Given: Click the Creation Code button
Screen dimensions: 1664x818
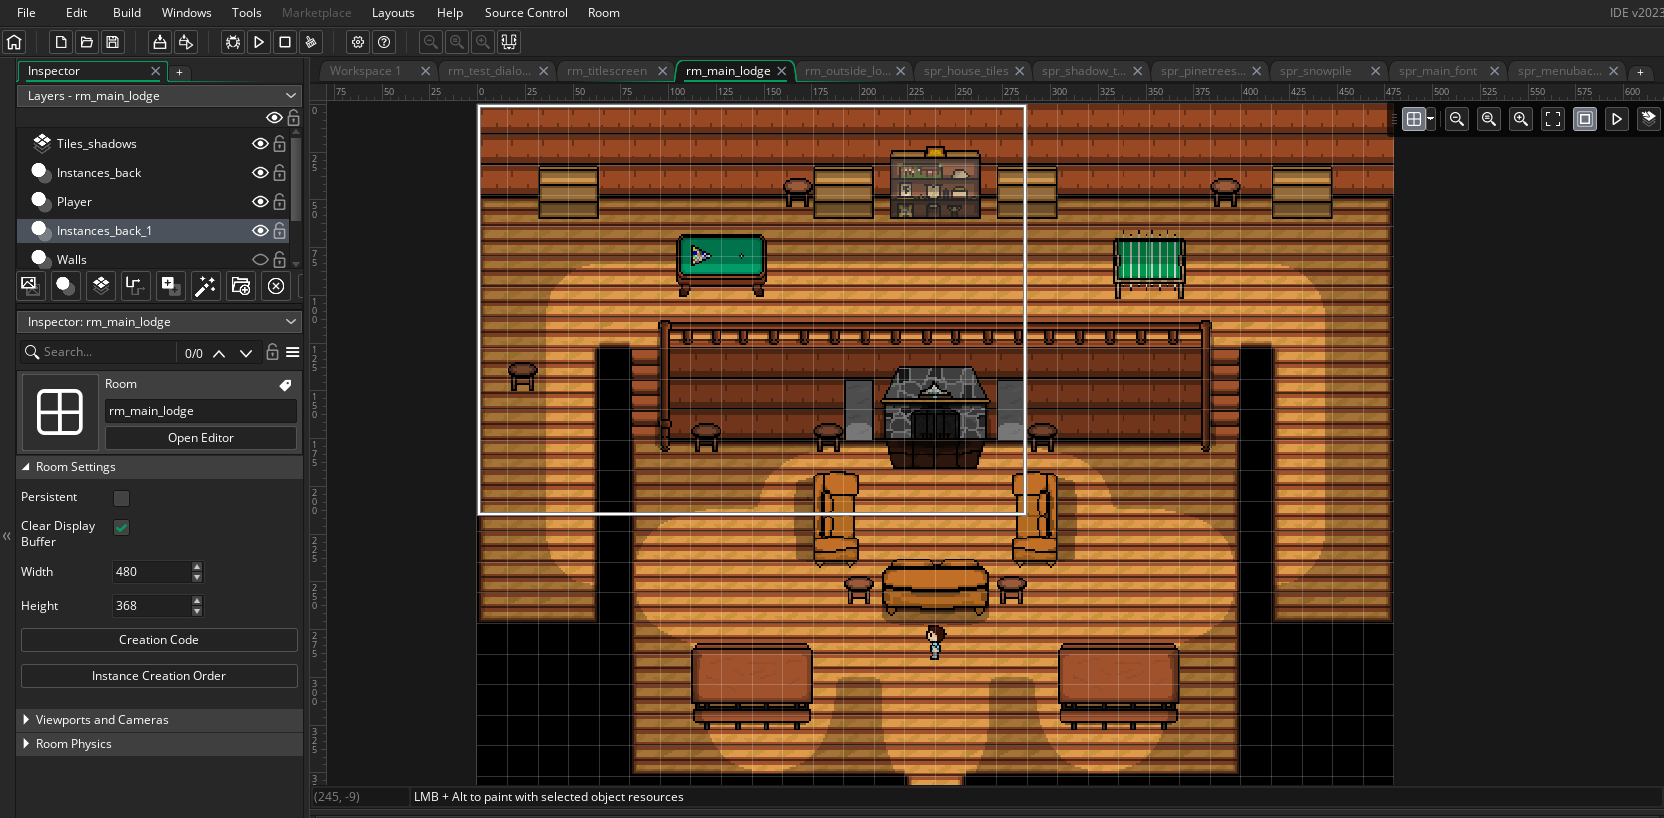Looking at the screenshot, I should 159,640.
